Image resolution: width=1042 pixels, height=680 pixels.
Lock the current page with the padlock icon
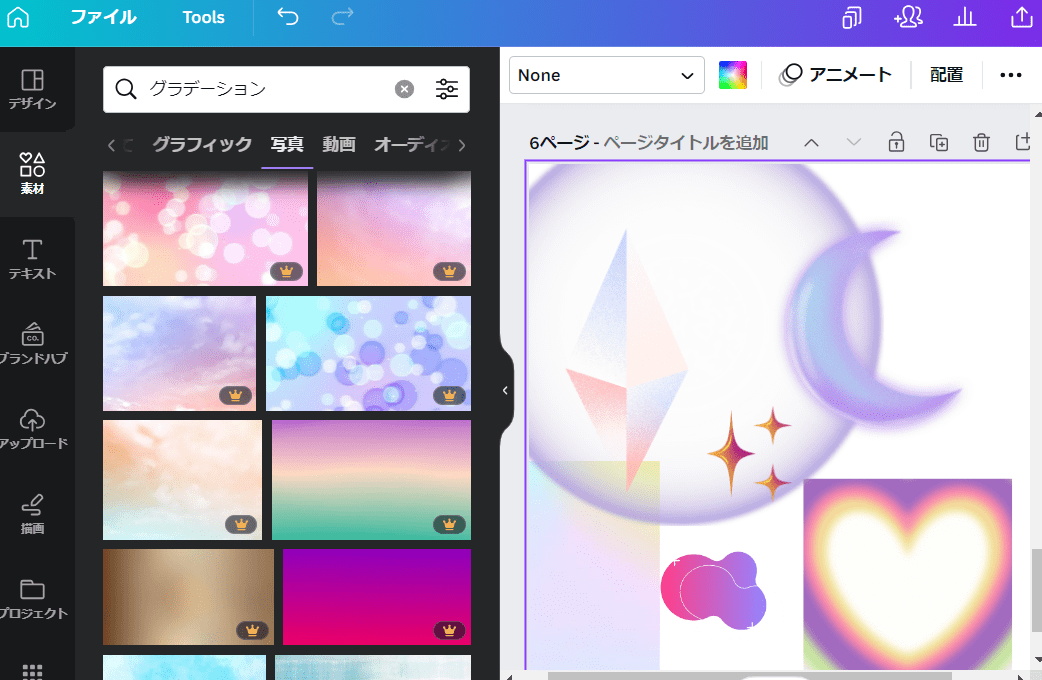(896, 142)
